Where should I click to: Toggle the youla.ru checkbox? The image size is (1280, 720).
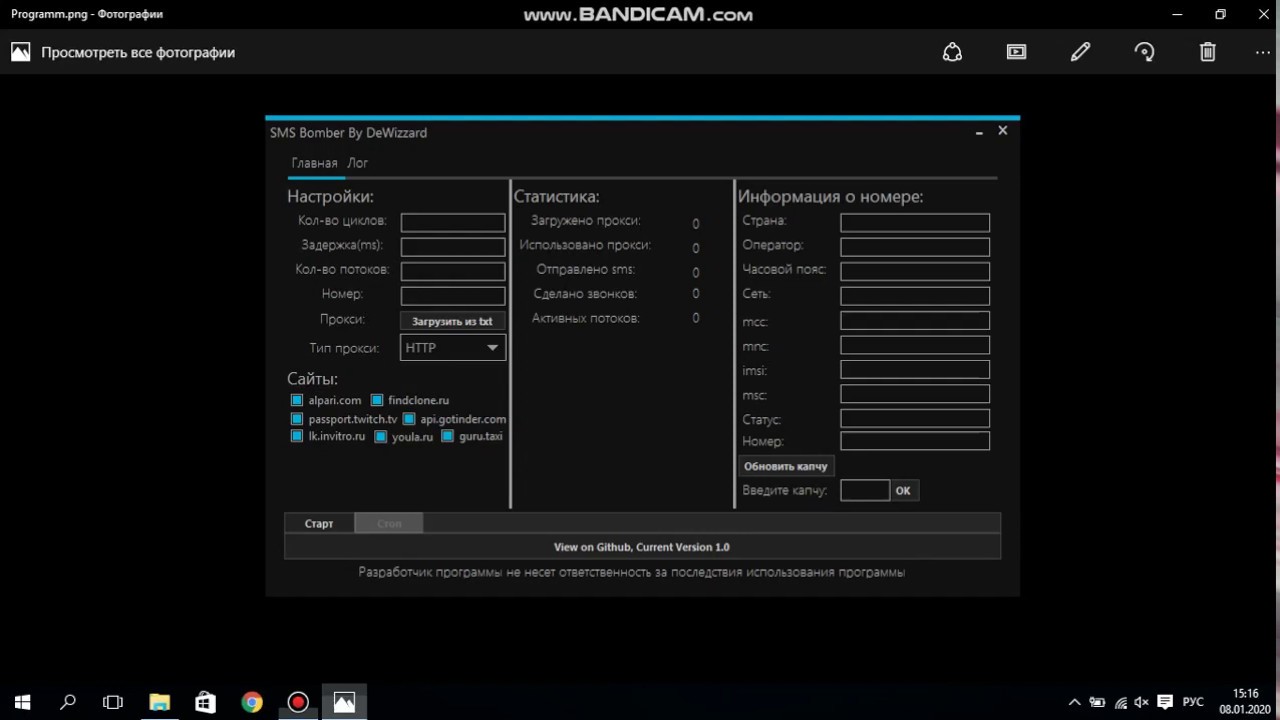[380, 436]
